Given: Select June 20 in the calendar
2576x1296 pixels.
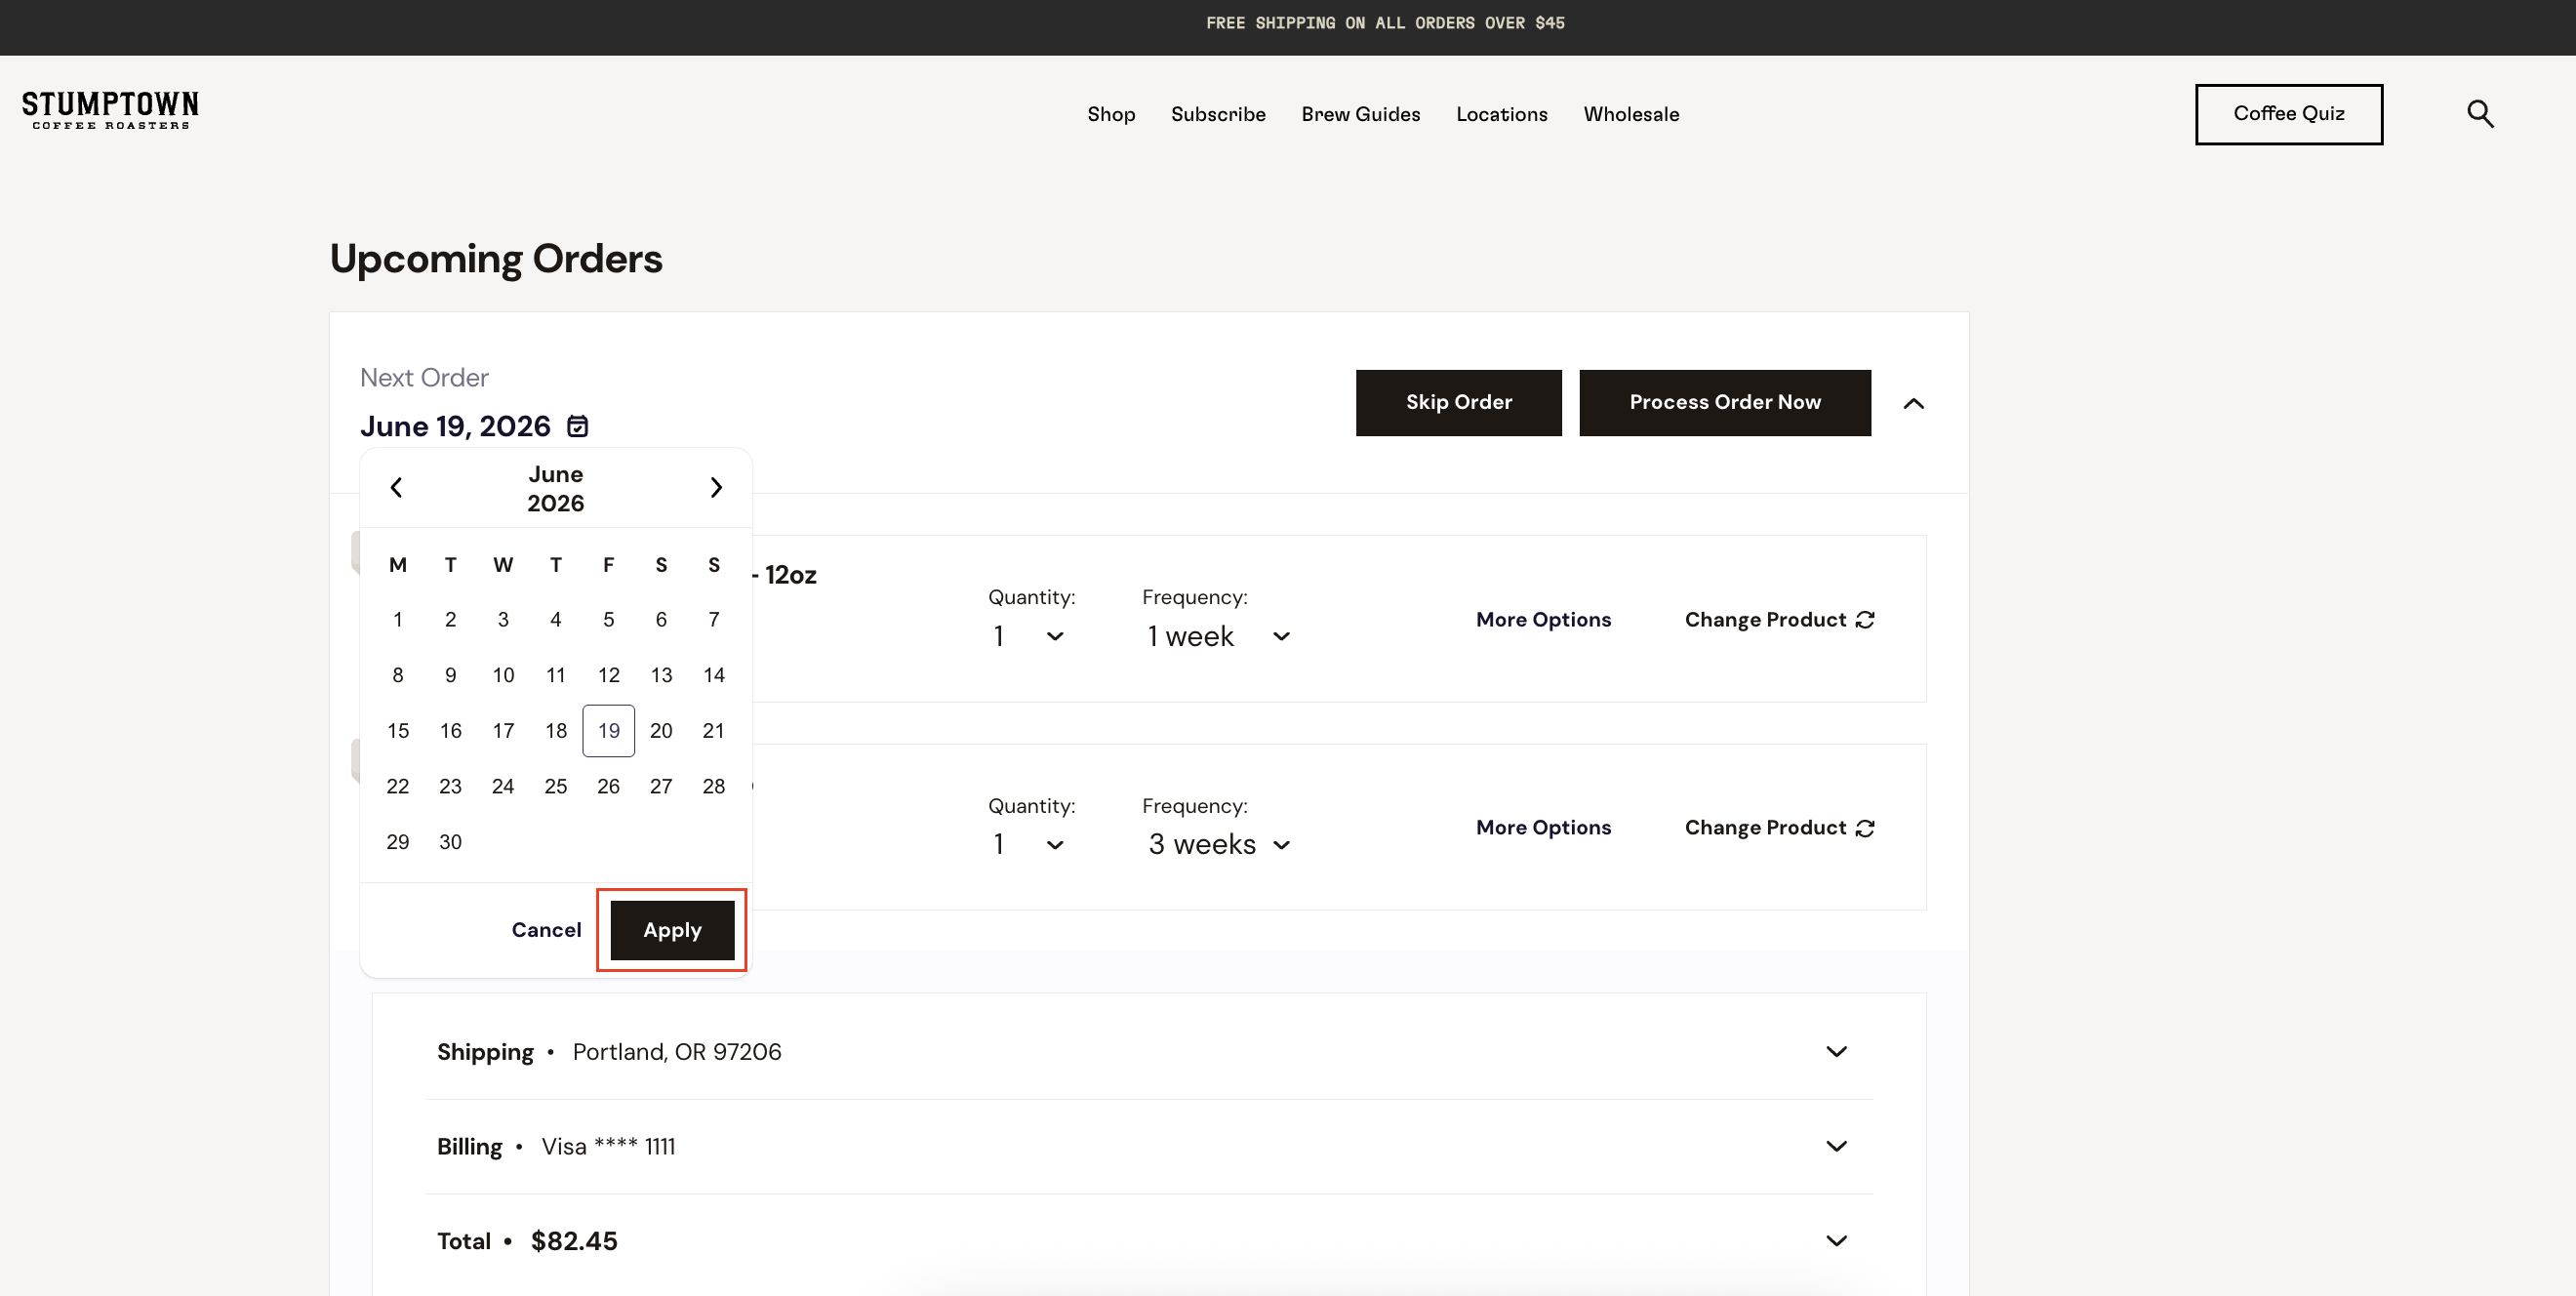Looking at the screenshot, I should 661,731.
